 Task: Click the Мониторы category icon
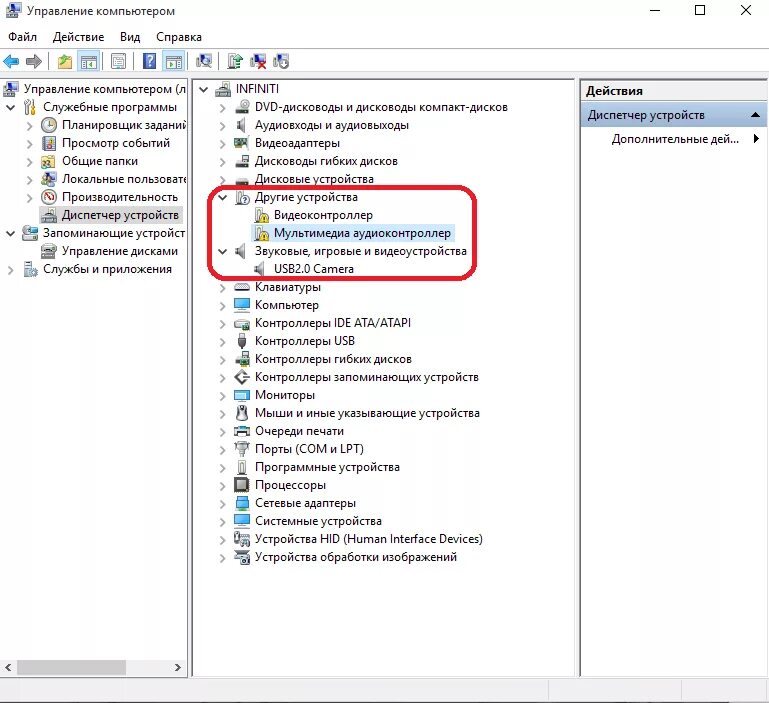(241, 395)
